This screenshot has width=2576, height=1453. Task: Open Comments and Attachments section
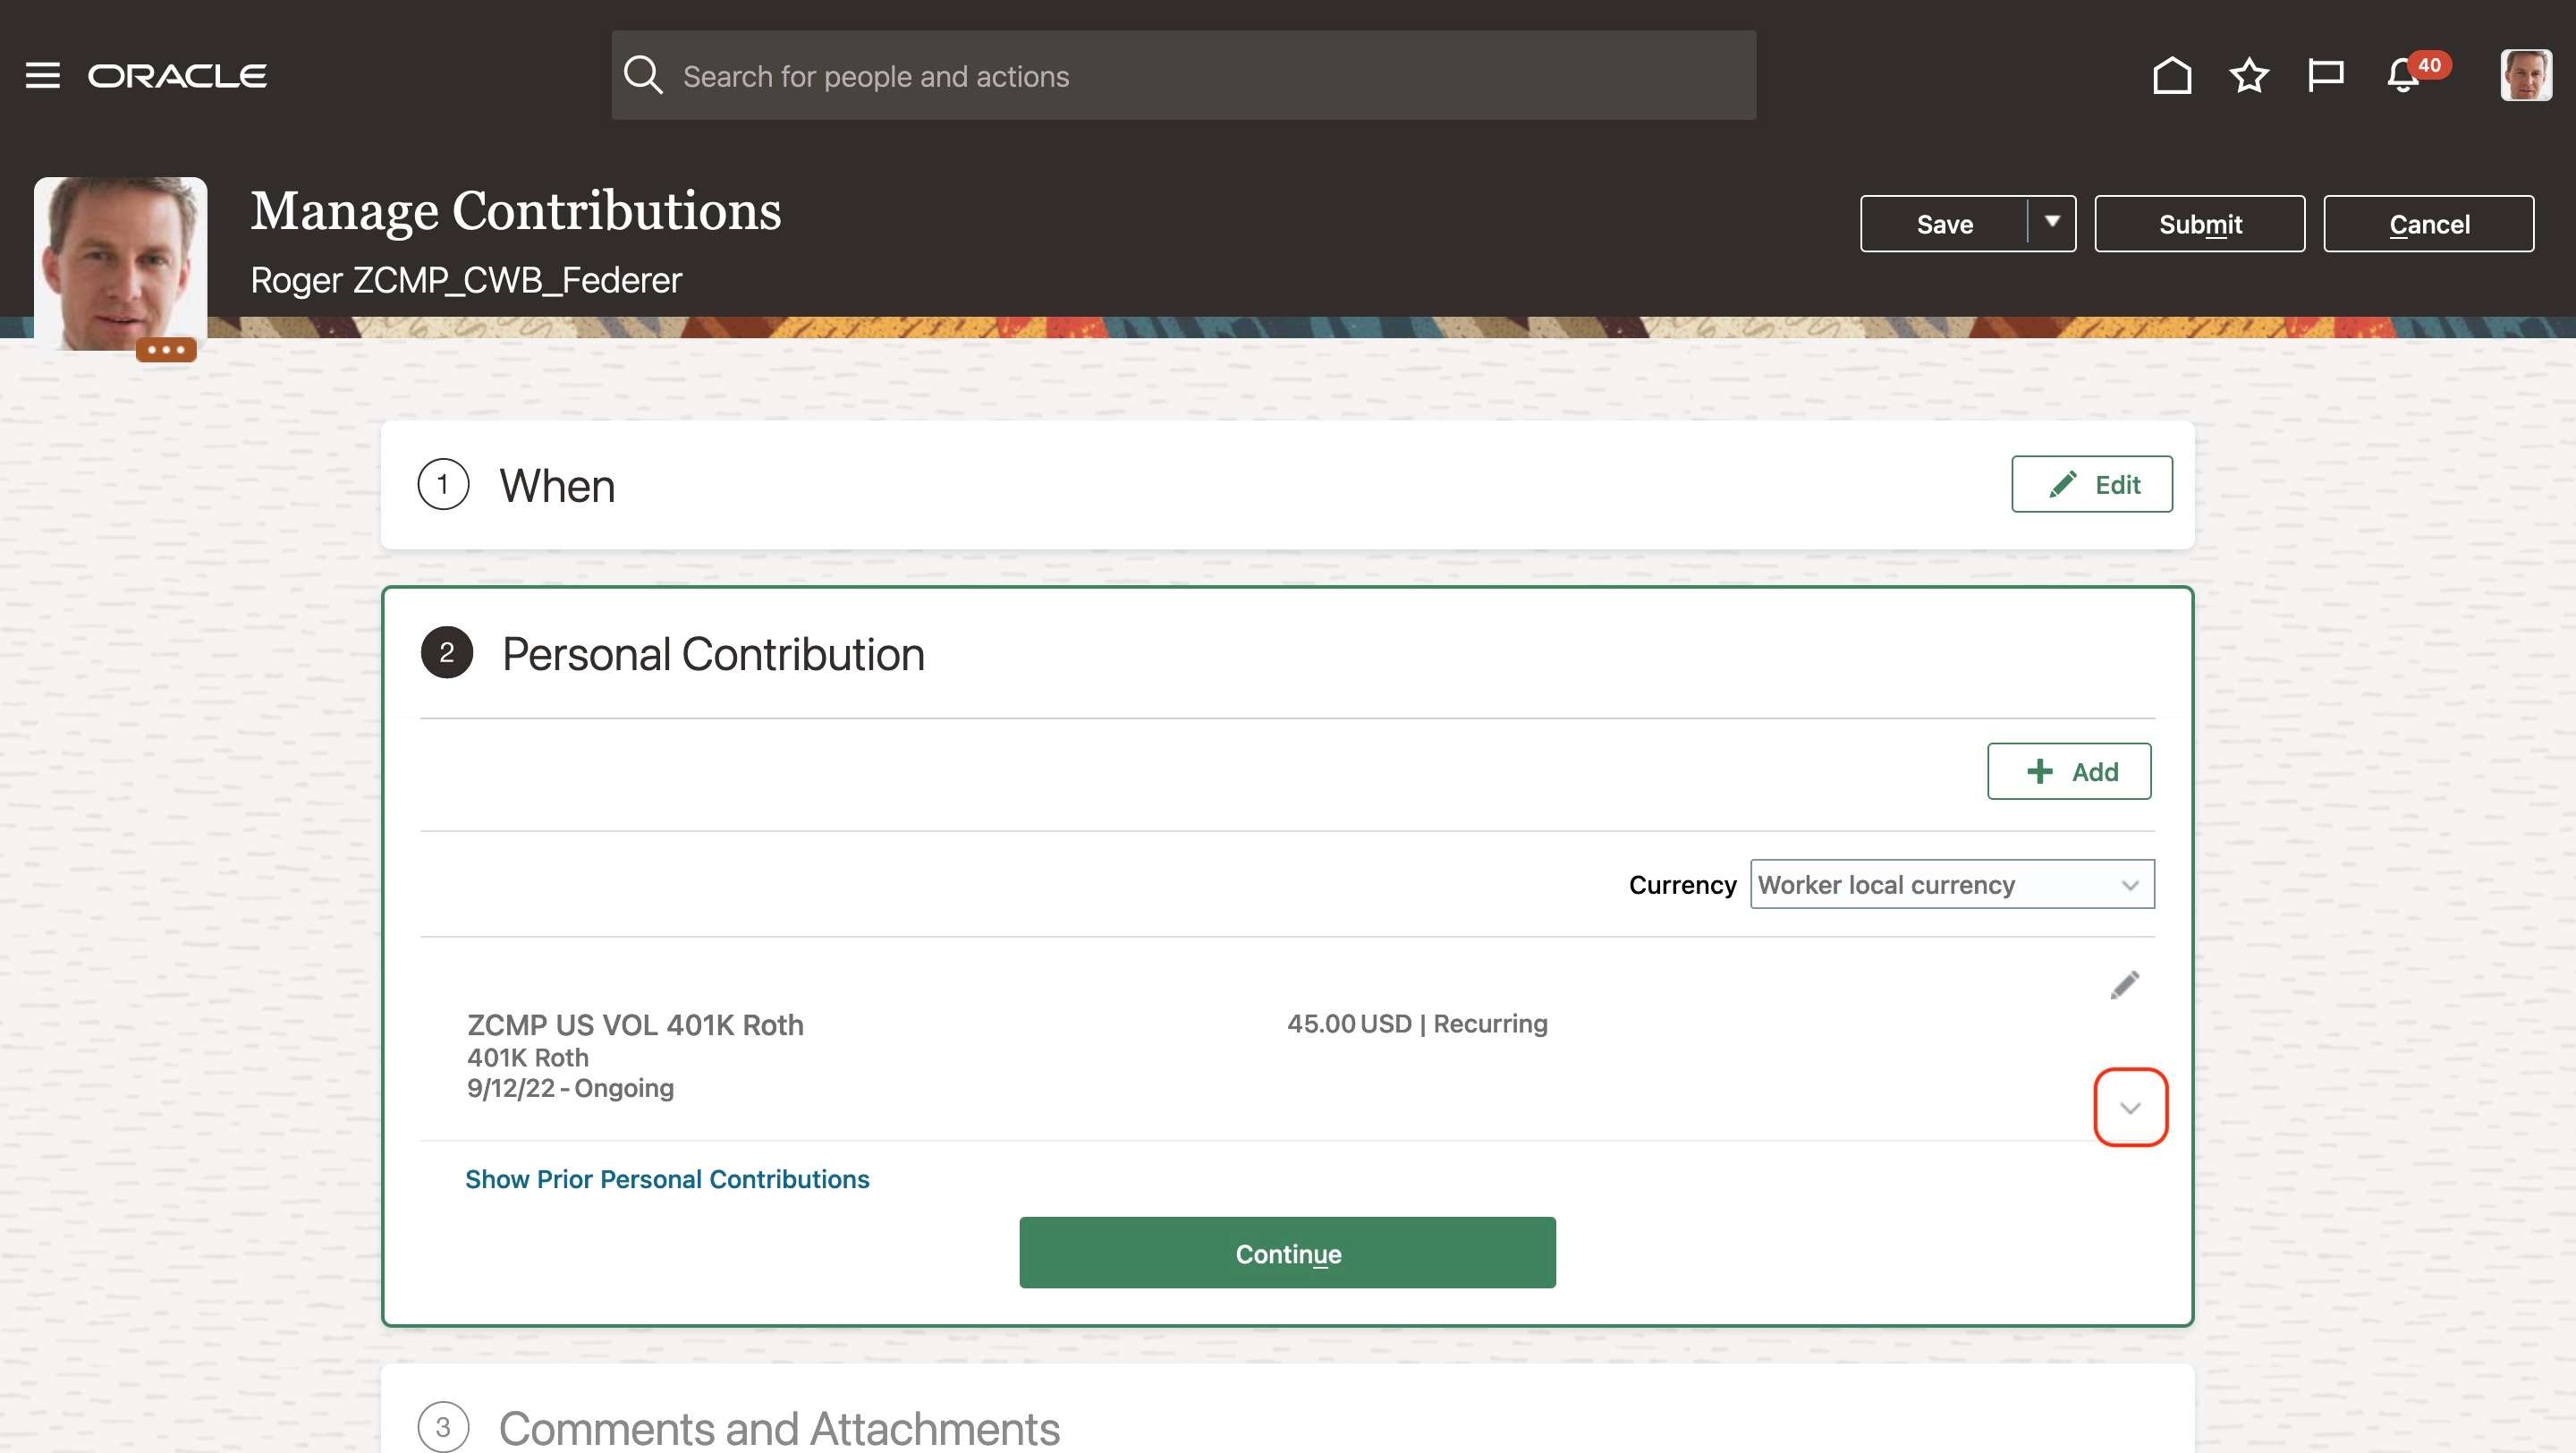778,1427
